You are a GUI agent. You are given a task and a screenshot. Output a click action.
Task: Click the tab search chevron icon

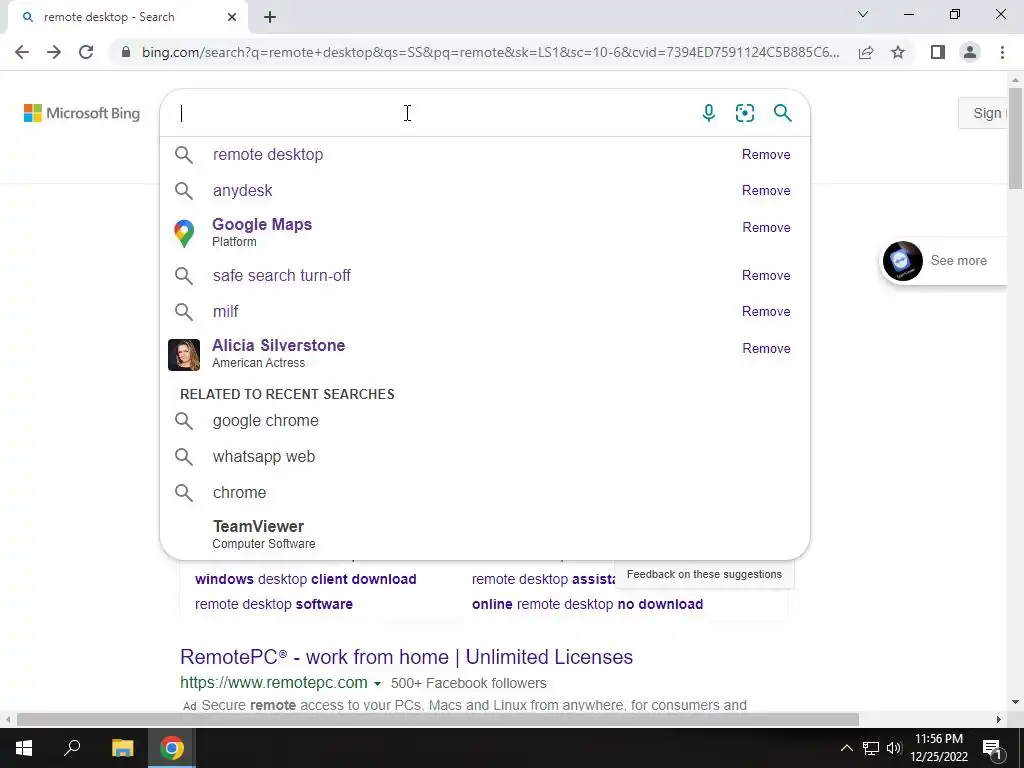[x=863, y=14]
